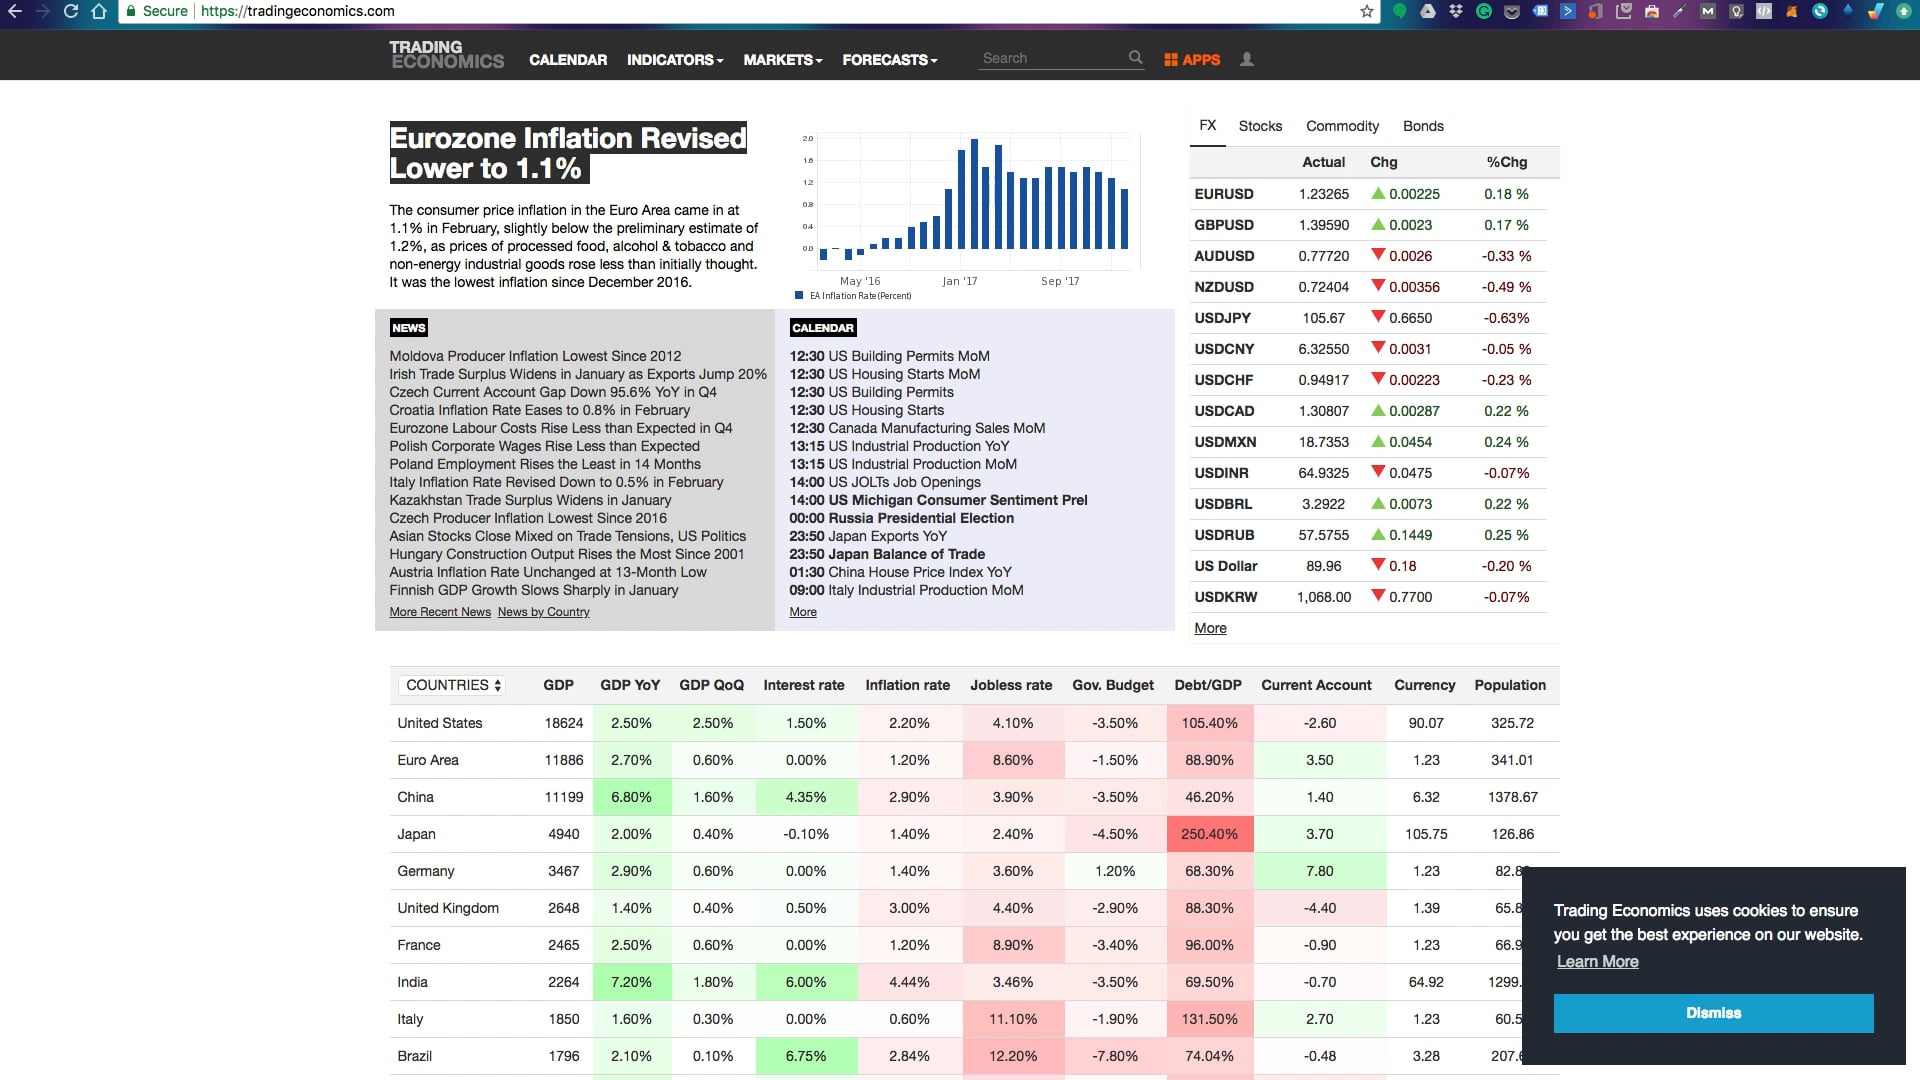The width and height of the screenshot is (1920, 1080).
Task: Click the search magnifier icon
Action: click(1135, 58)
